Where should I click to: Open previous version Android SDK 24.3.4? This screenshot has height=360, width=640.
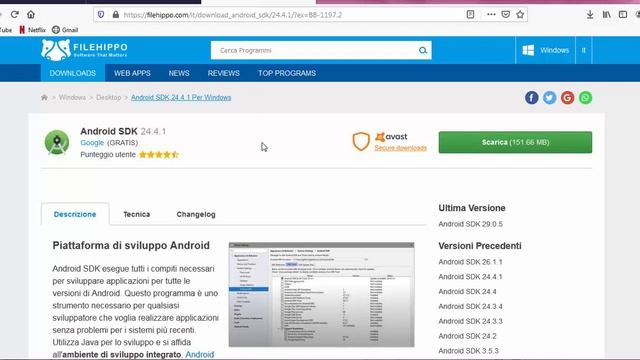[470, 306]
